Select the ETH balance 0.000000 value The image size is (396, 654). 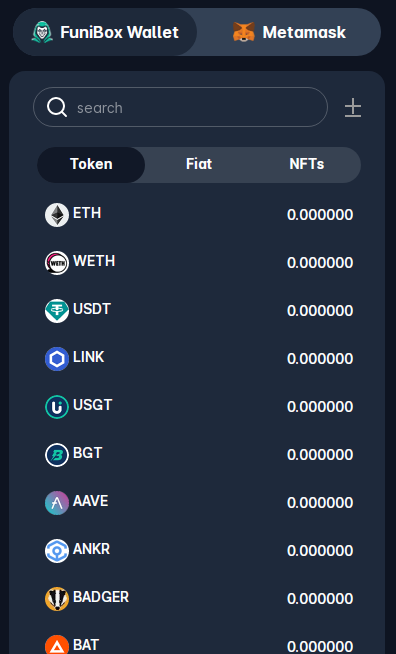pyautogui.click(x=320, y=215)
